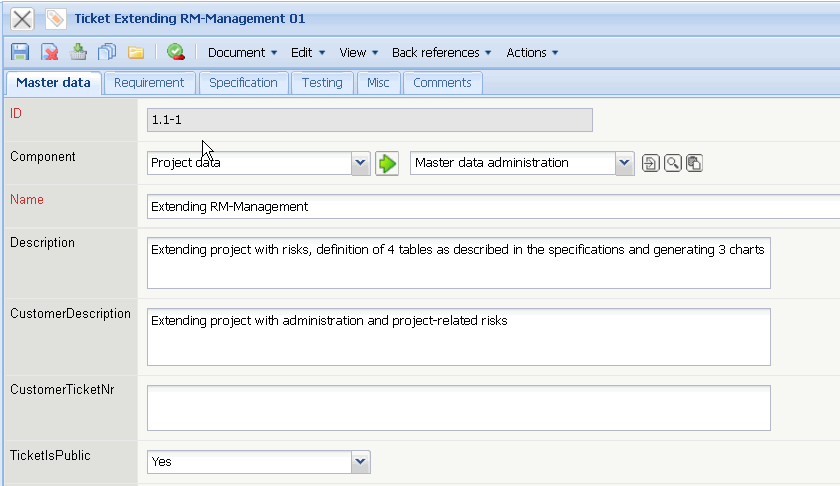Click into the Name input field
Image resolution: width=840 pixels, height=486 pixels.
[490, 207]
